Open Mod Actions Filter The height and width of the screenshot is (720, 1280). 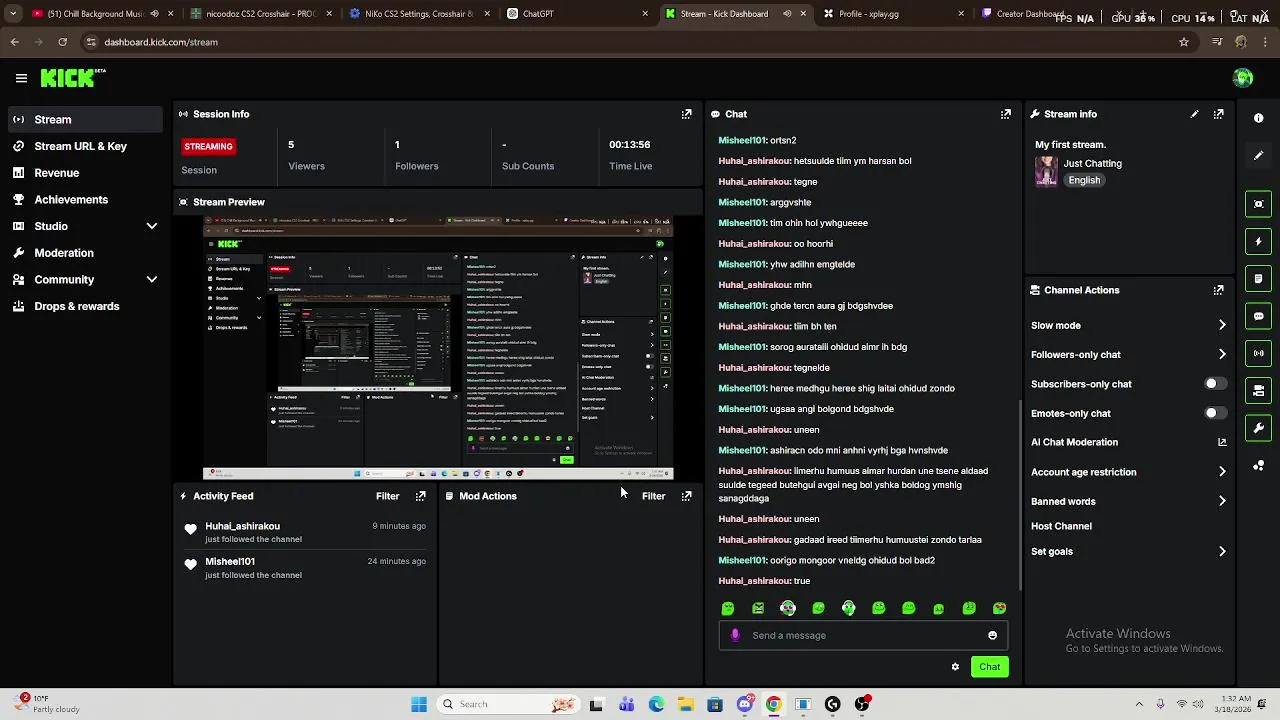(653, 496)
